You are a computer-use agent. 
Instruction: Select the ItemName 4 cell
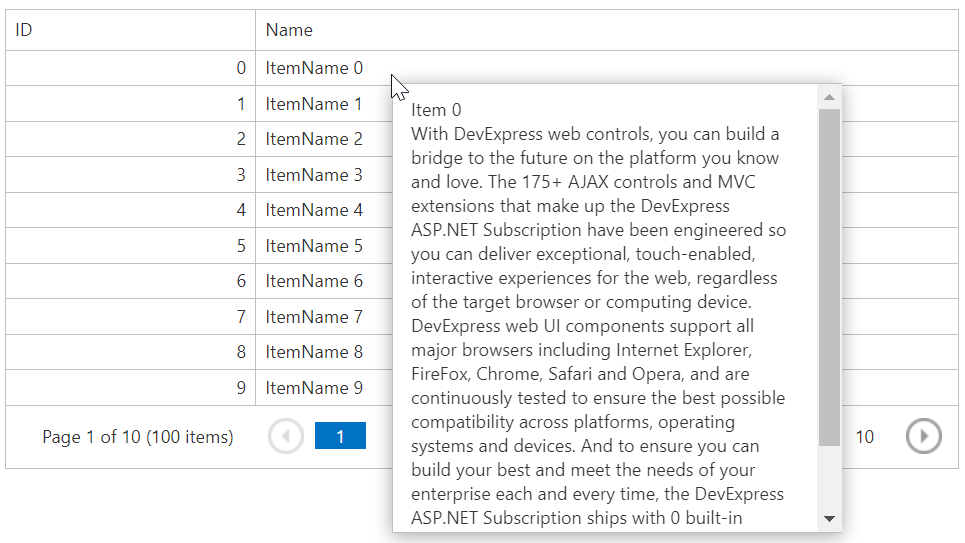(x=324, y=210)
